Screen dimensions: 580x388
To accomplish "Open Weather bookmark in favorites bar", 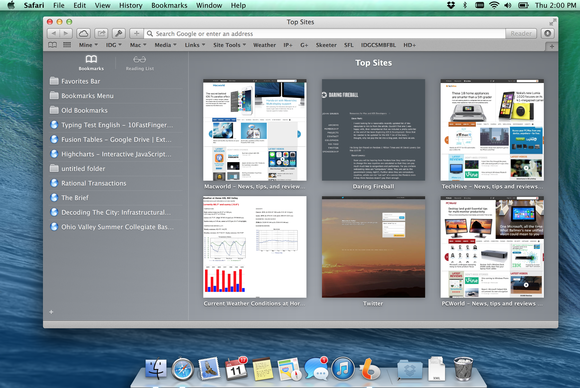I will tap(264, 45).
